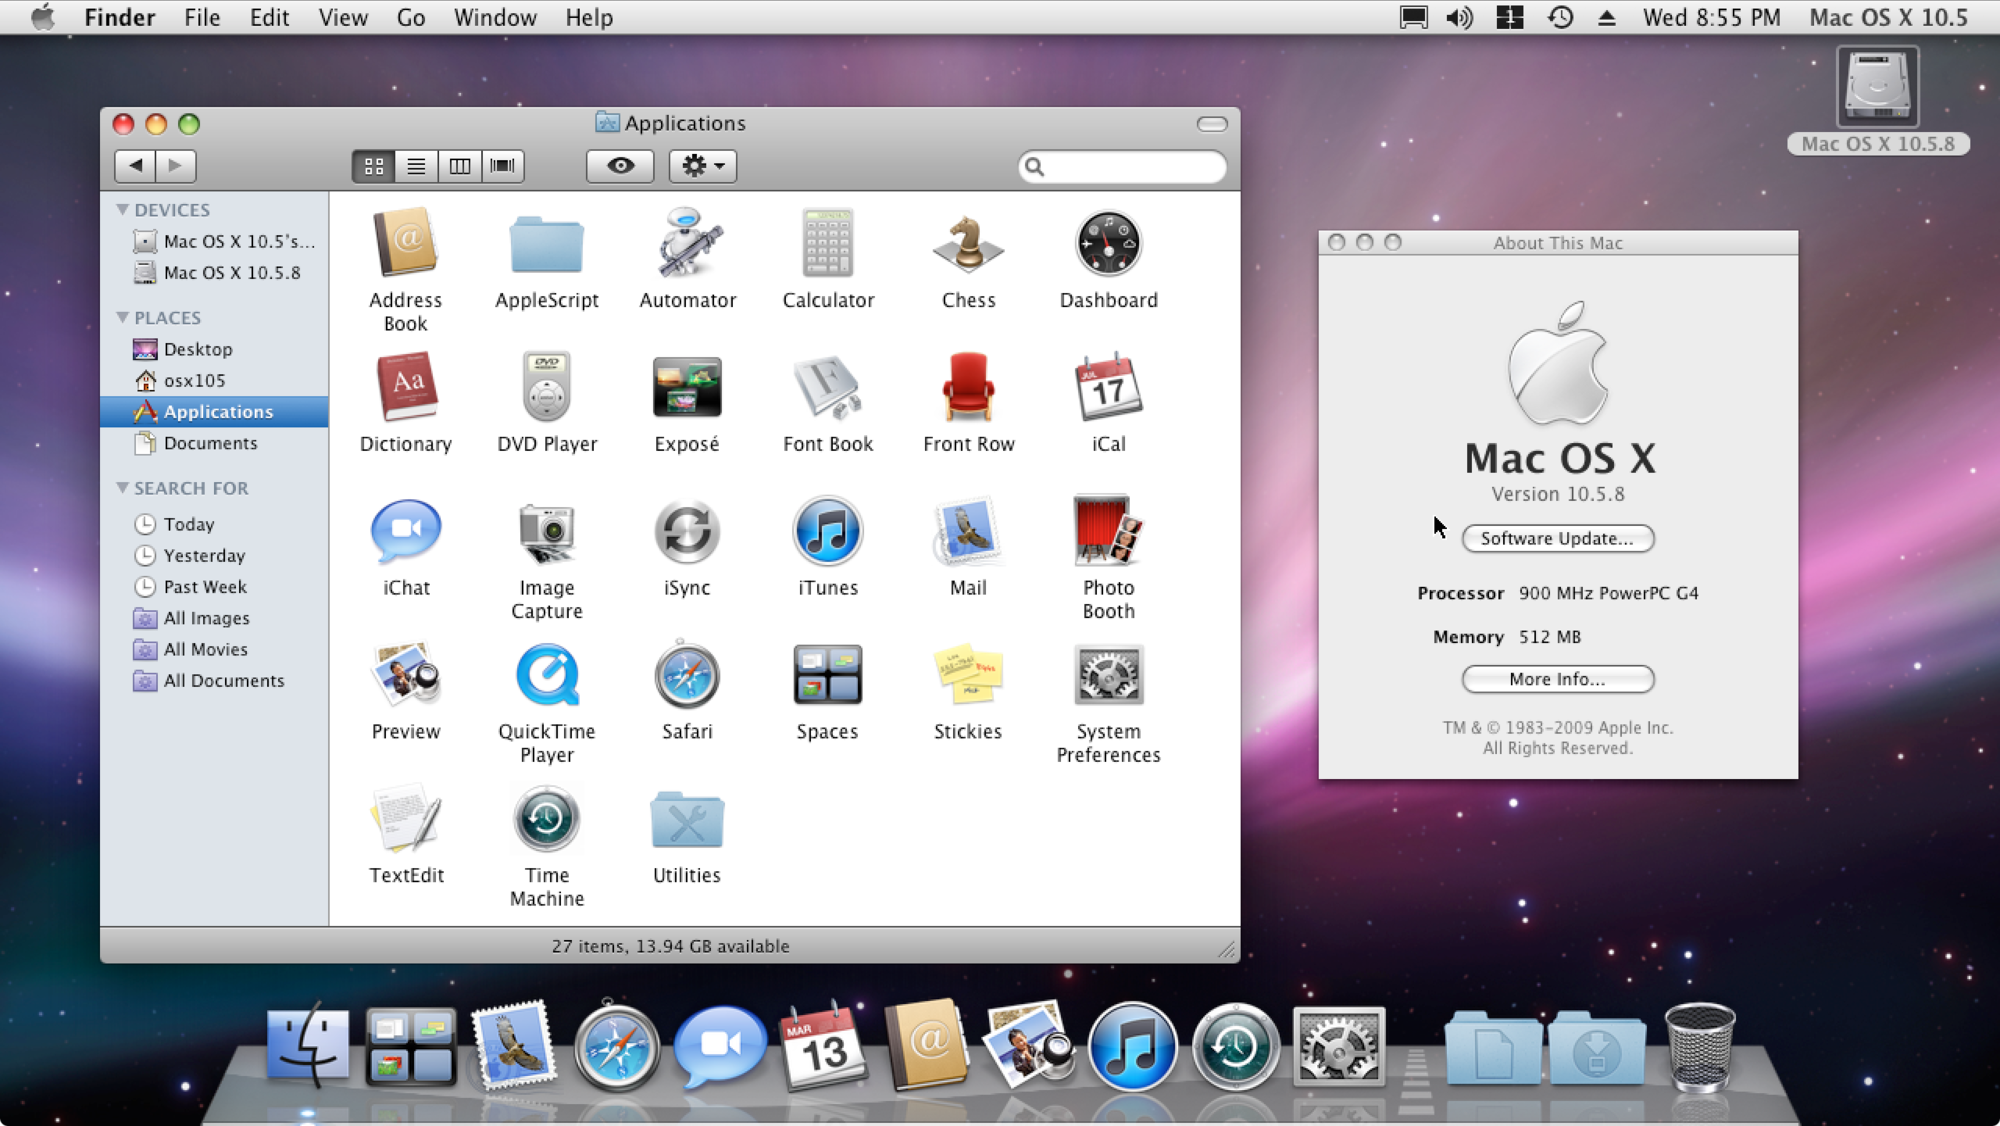Click More Info button in About This Mac
This screenshot has height=1126, width=2000.
point(1558,678)
